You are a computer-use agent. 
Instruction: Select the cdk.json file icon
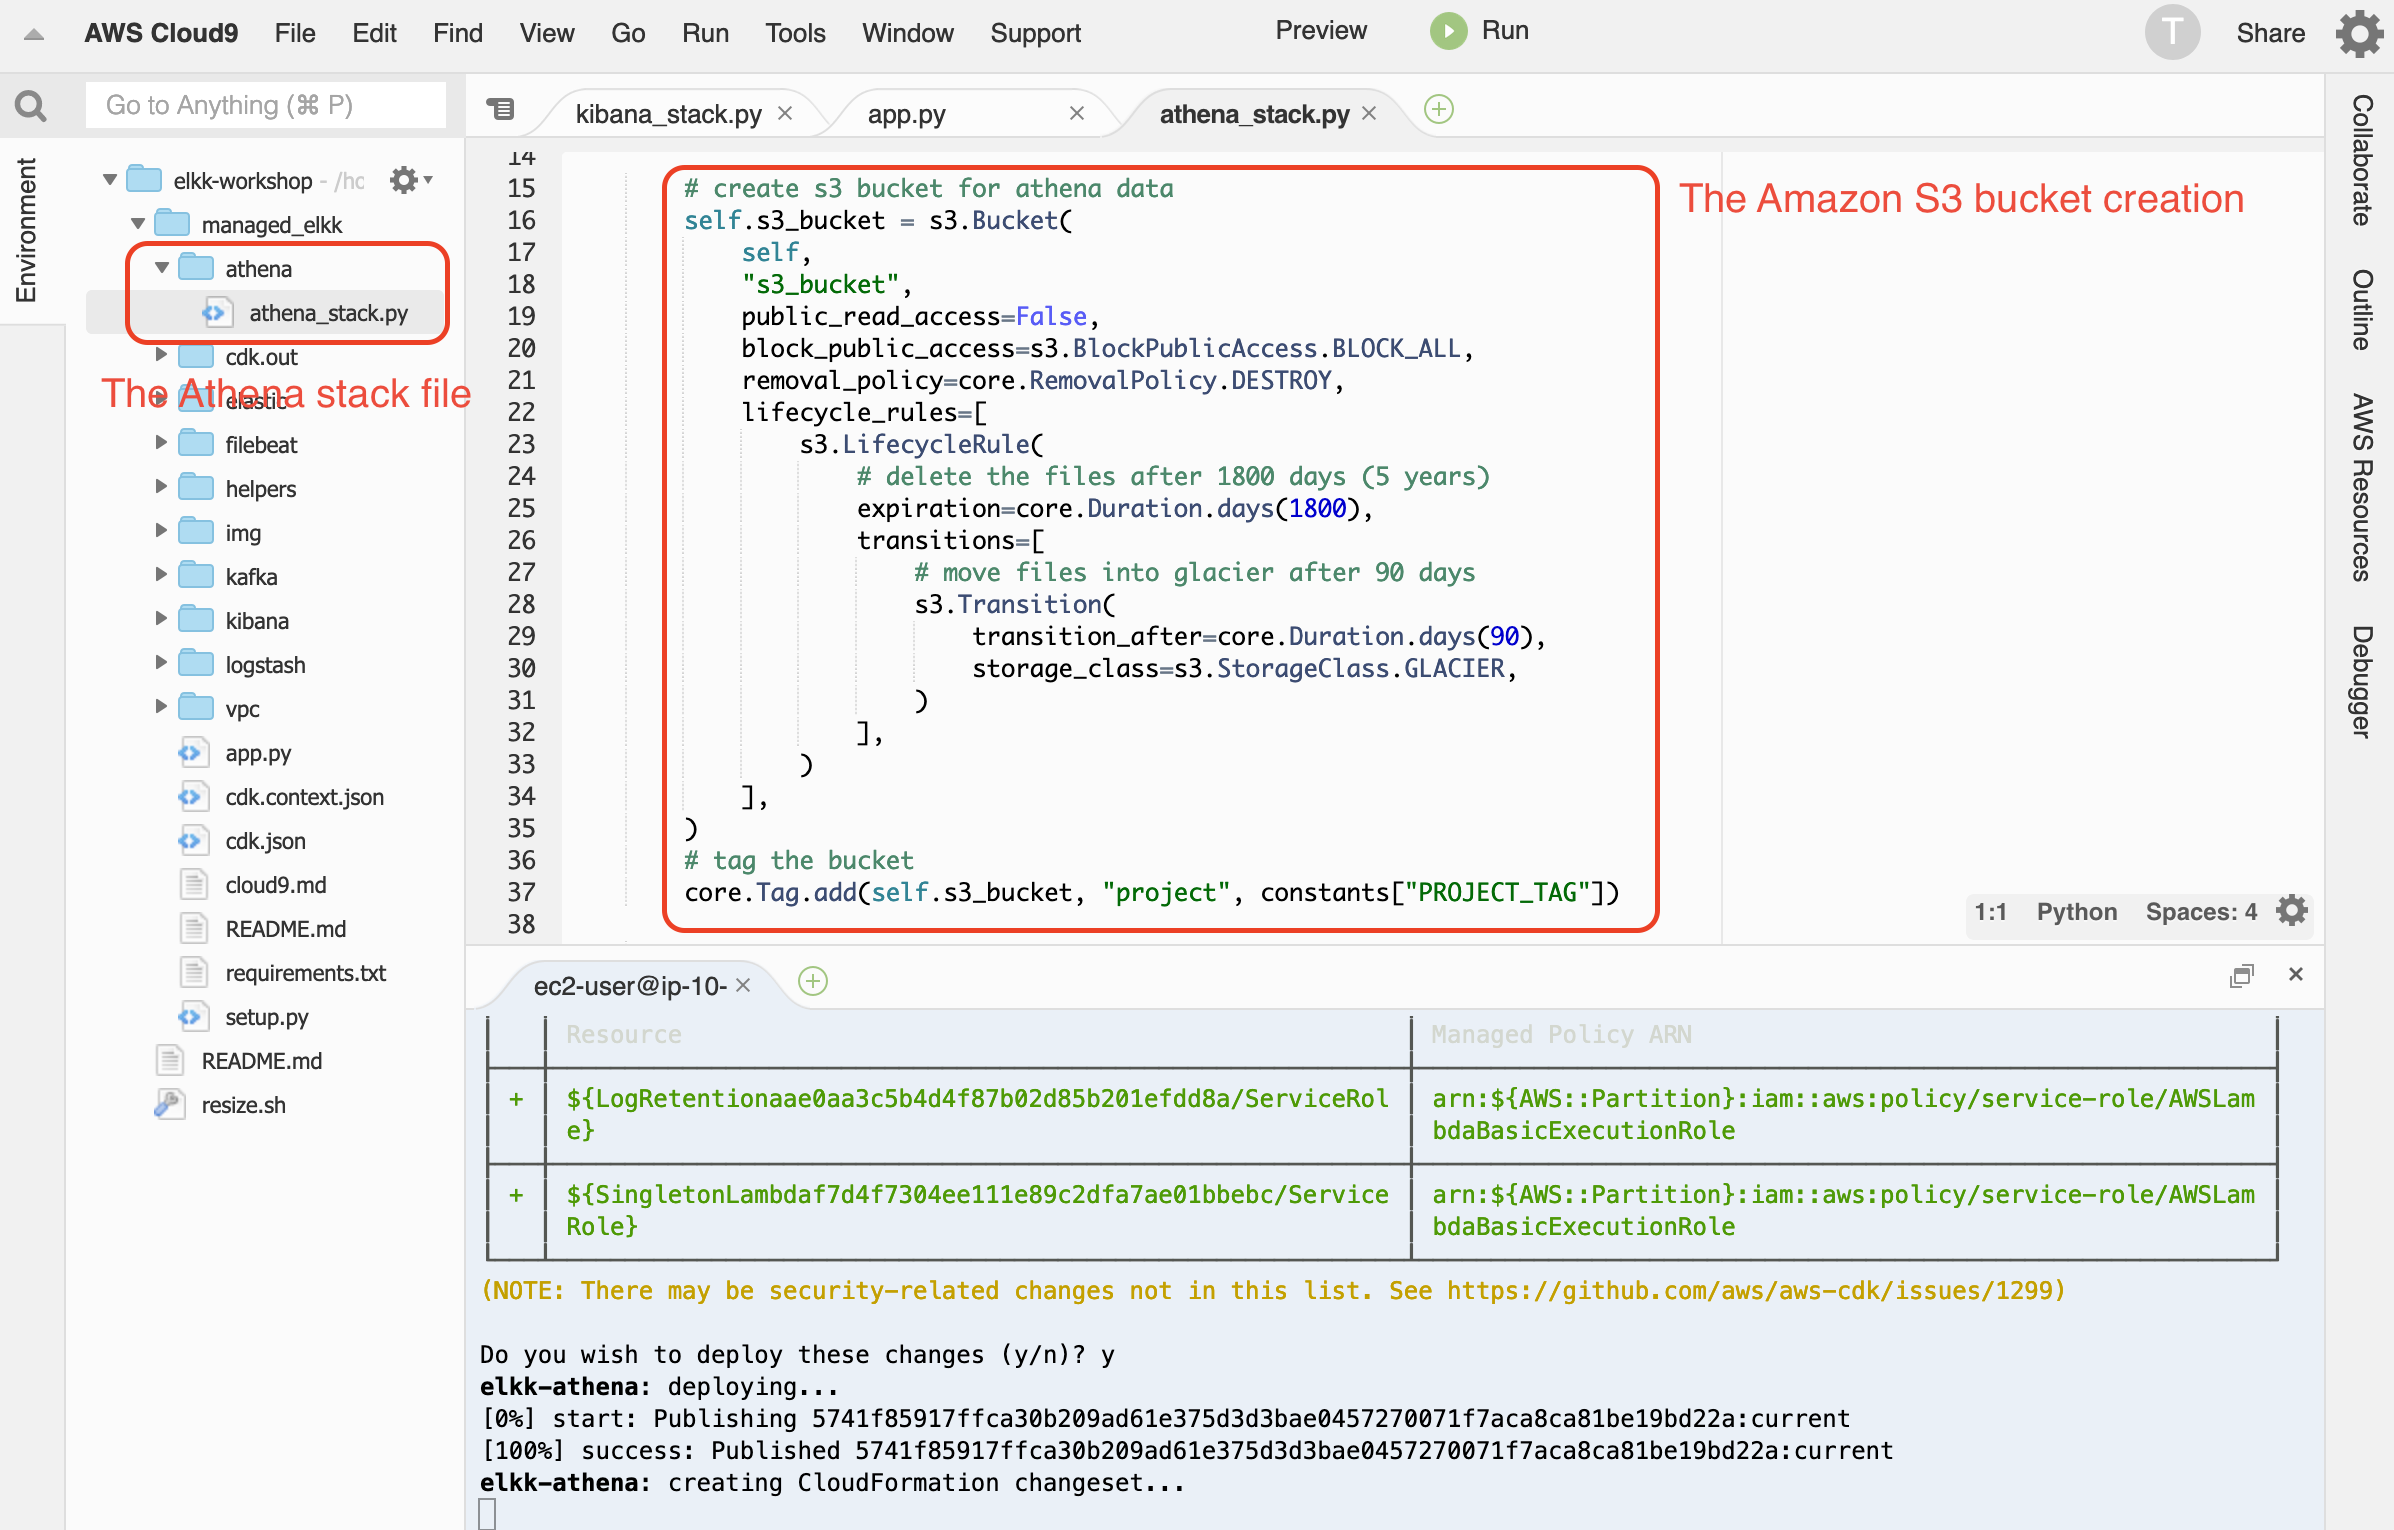(193, 840)
